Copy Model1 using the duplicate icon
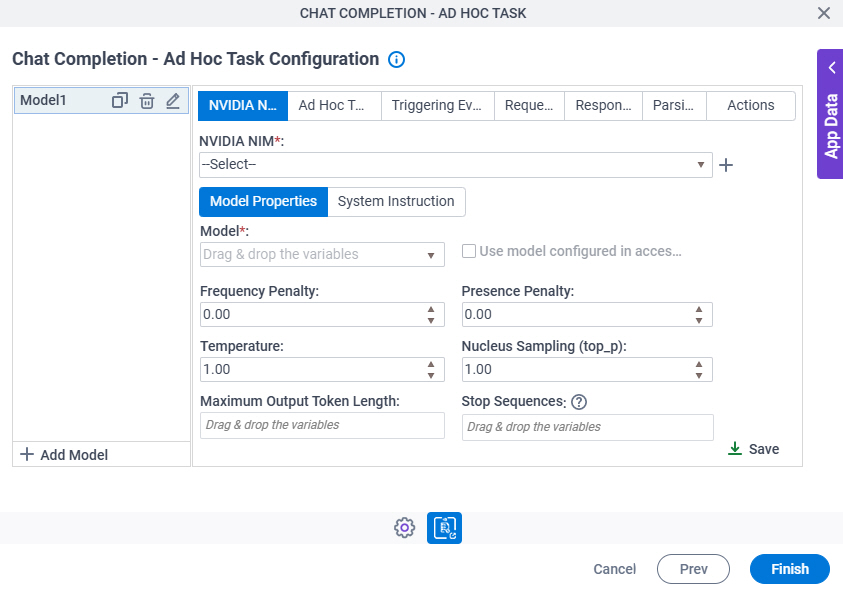Image resolution: width=843 pixels, height=594 pixels. point(119,101)
